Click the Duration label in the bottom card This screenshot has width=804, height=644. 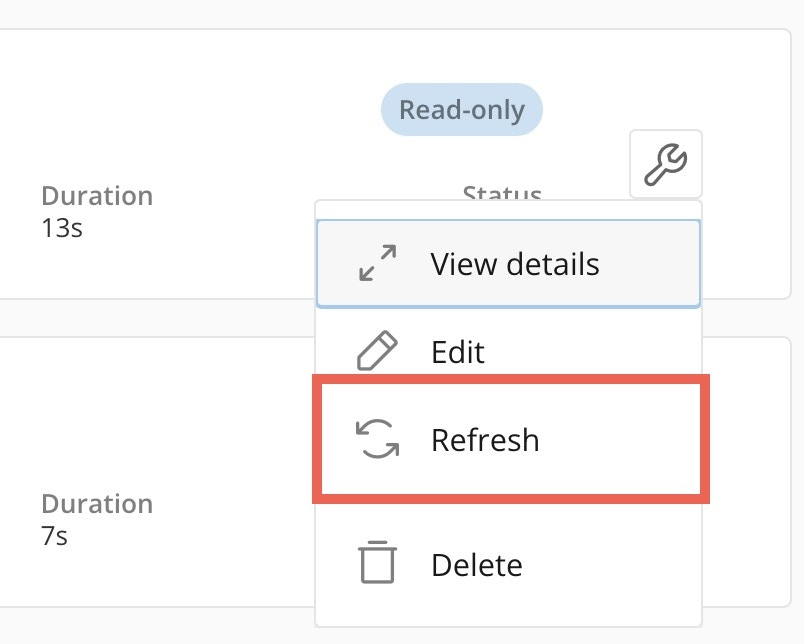coord(97,503)
